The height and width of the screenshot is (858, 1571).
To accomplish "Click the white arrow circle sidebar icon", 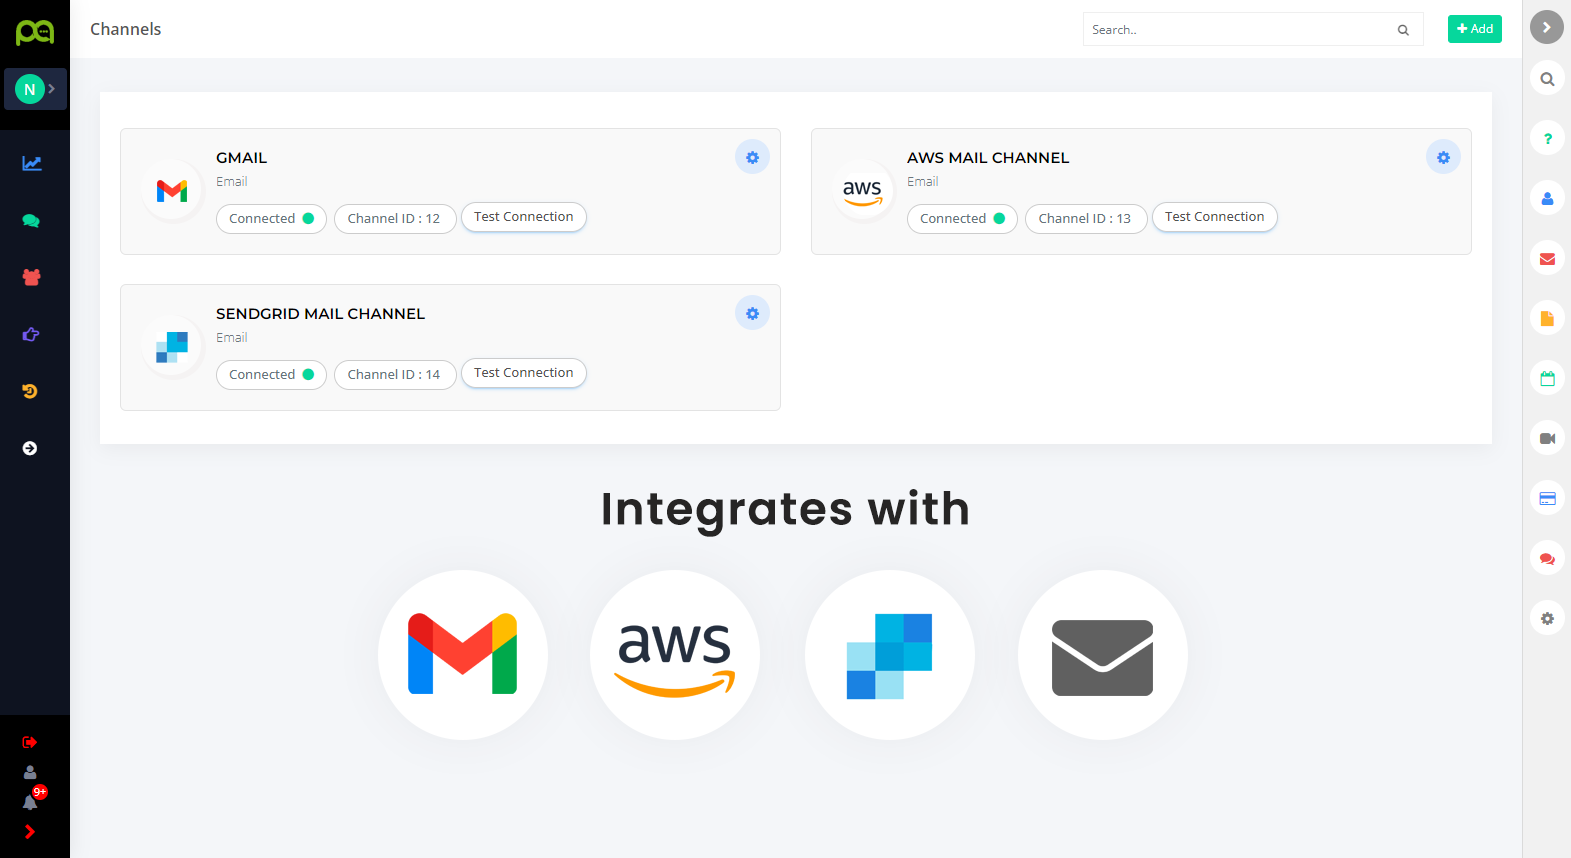I will 30,448.
